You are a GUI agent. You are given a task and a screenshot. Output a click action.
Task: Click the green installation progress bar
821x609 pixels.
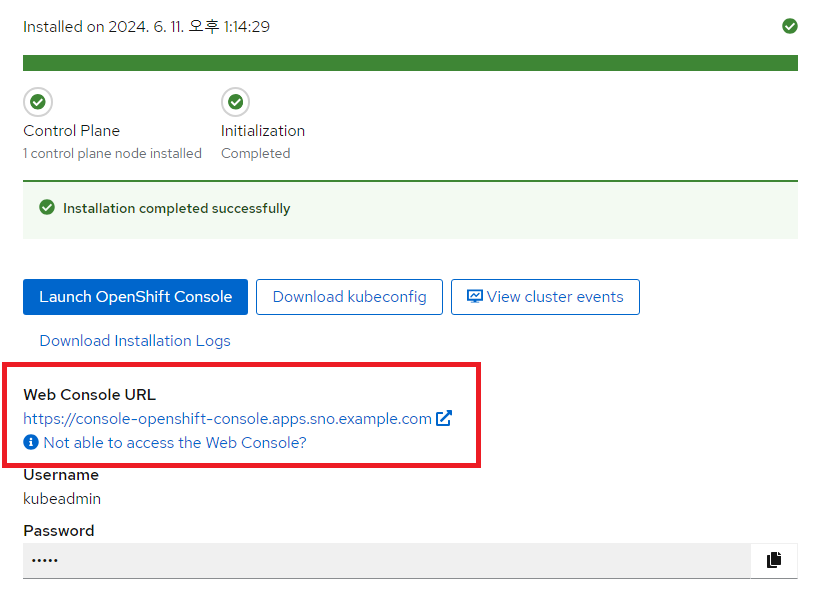(x=410, y=63)
